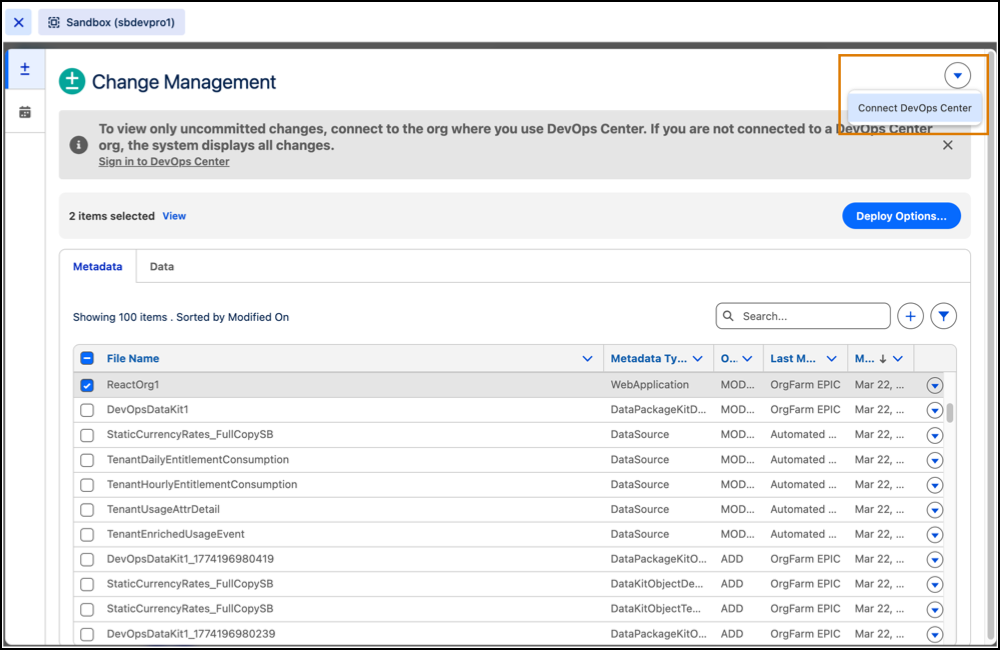
Task: Click the table's vertical scrollbar thumb
Action: pos(950,412)
